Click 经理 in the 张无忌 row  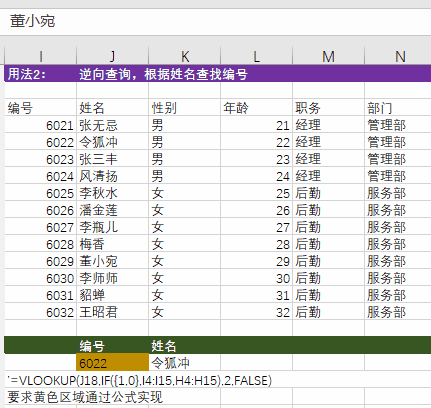329,125
